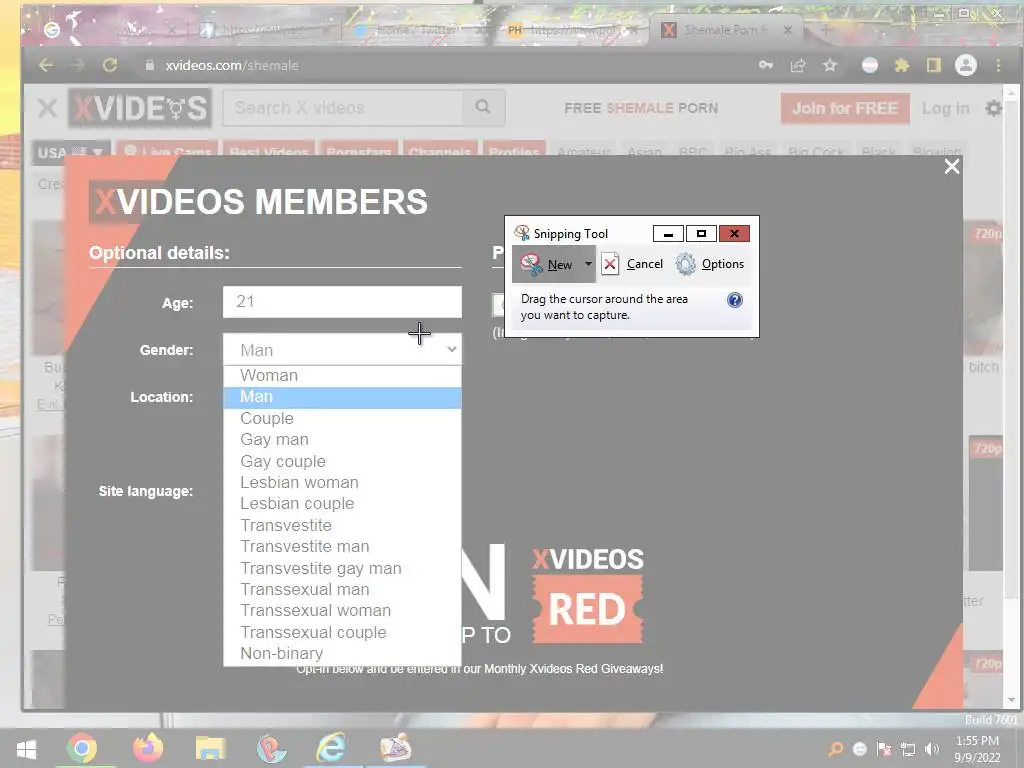This screenshot has width=1024, height=768.
Task: Select Woman in the gender list
Action: [342, 376]
